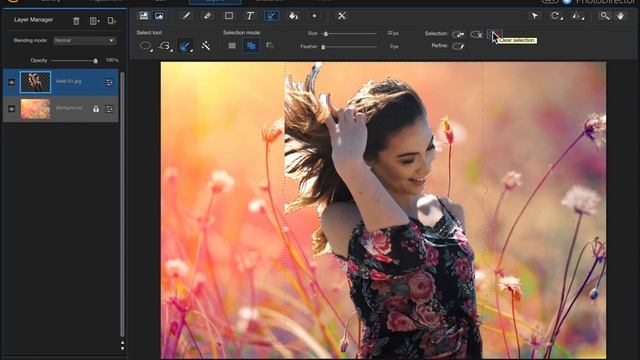Select the Background layer thumbnail
This screenshot has height=360, width=640.
coord(36,109)
